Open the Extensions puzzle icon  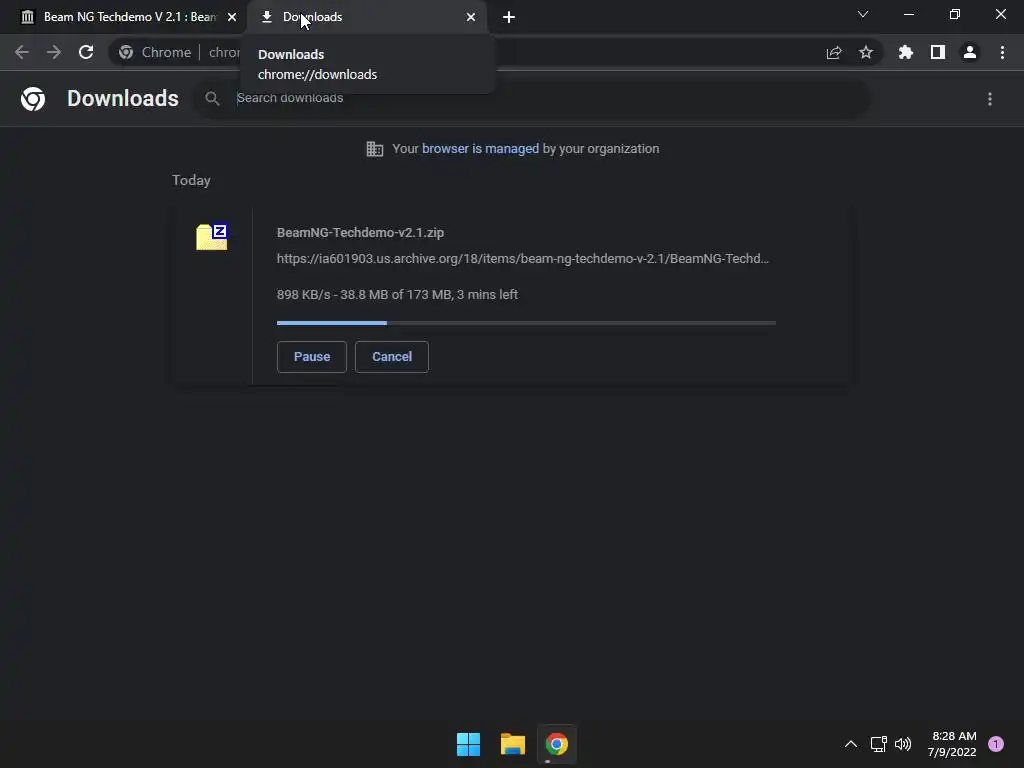coord(906,52)
